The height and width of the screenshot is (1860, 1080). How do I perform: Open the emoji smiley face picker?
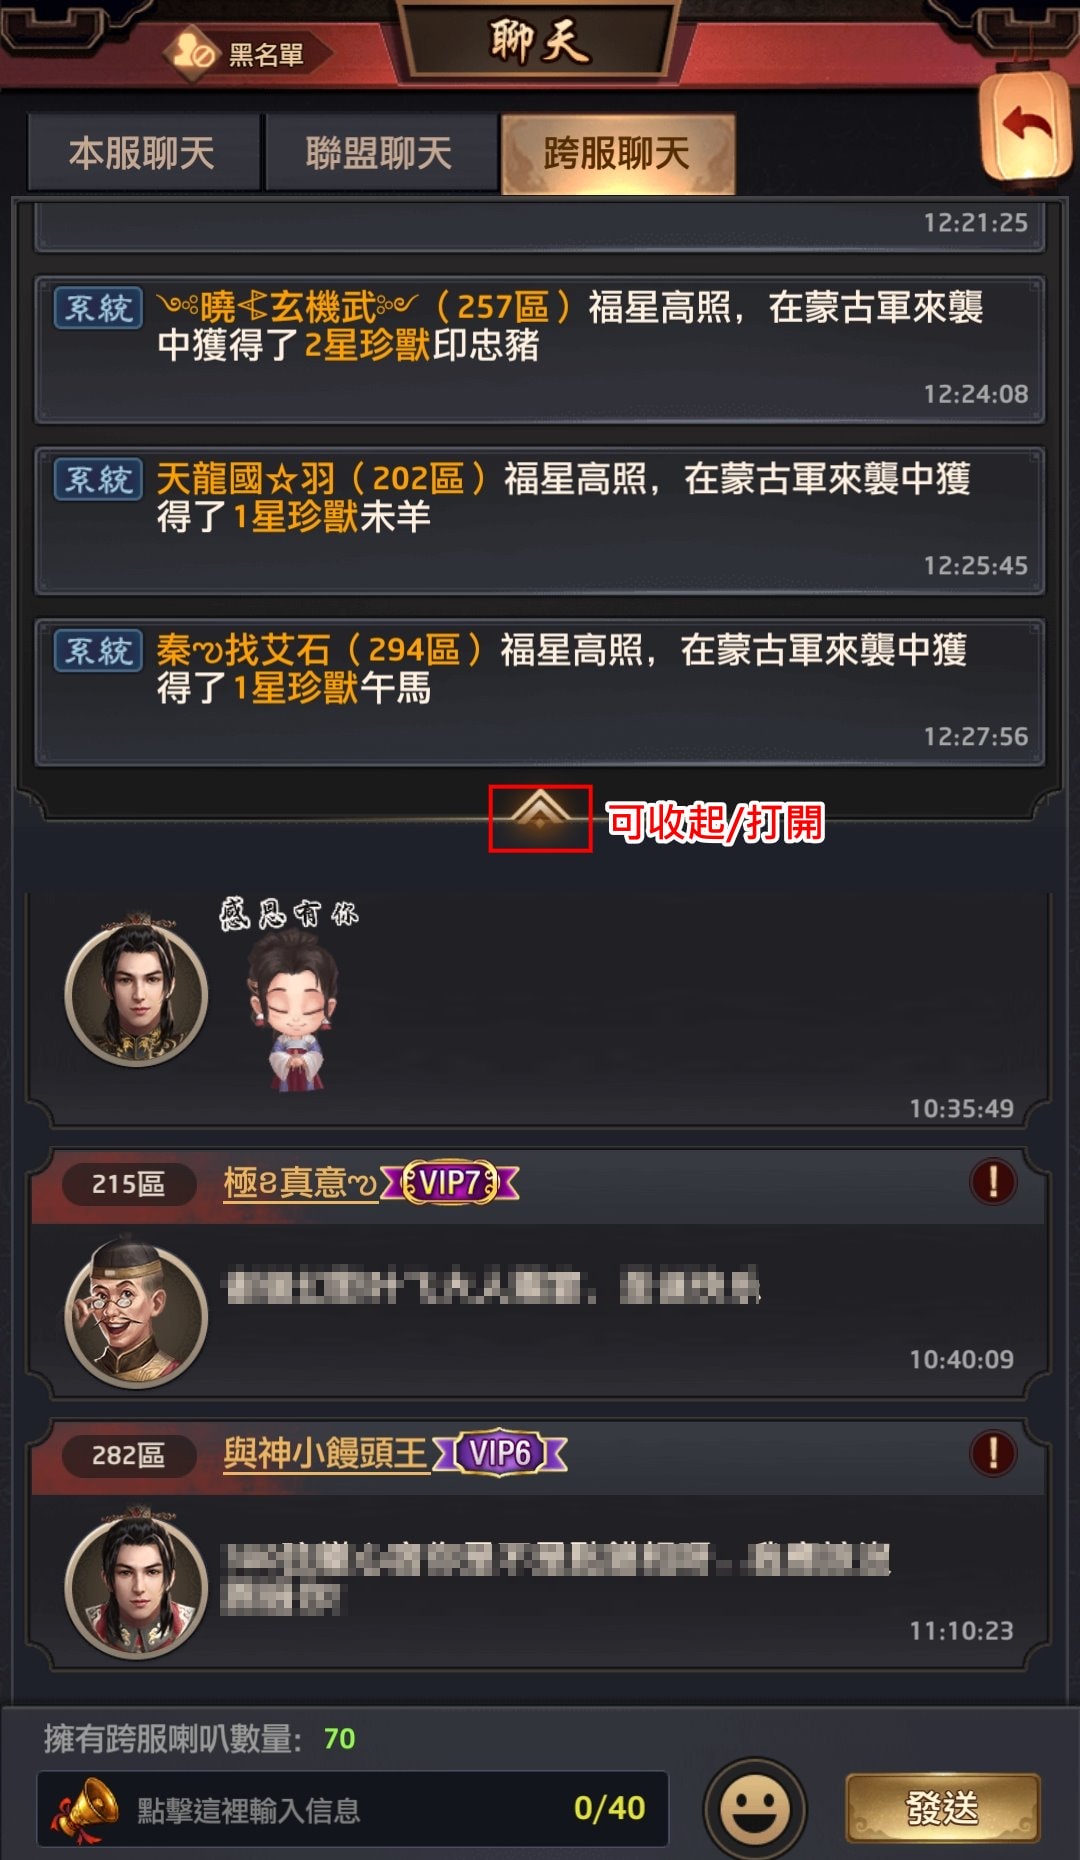tap(754, 1810)
